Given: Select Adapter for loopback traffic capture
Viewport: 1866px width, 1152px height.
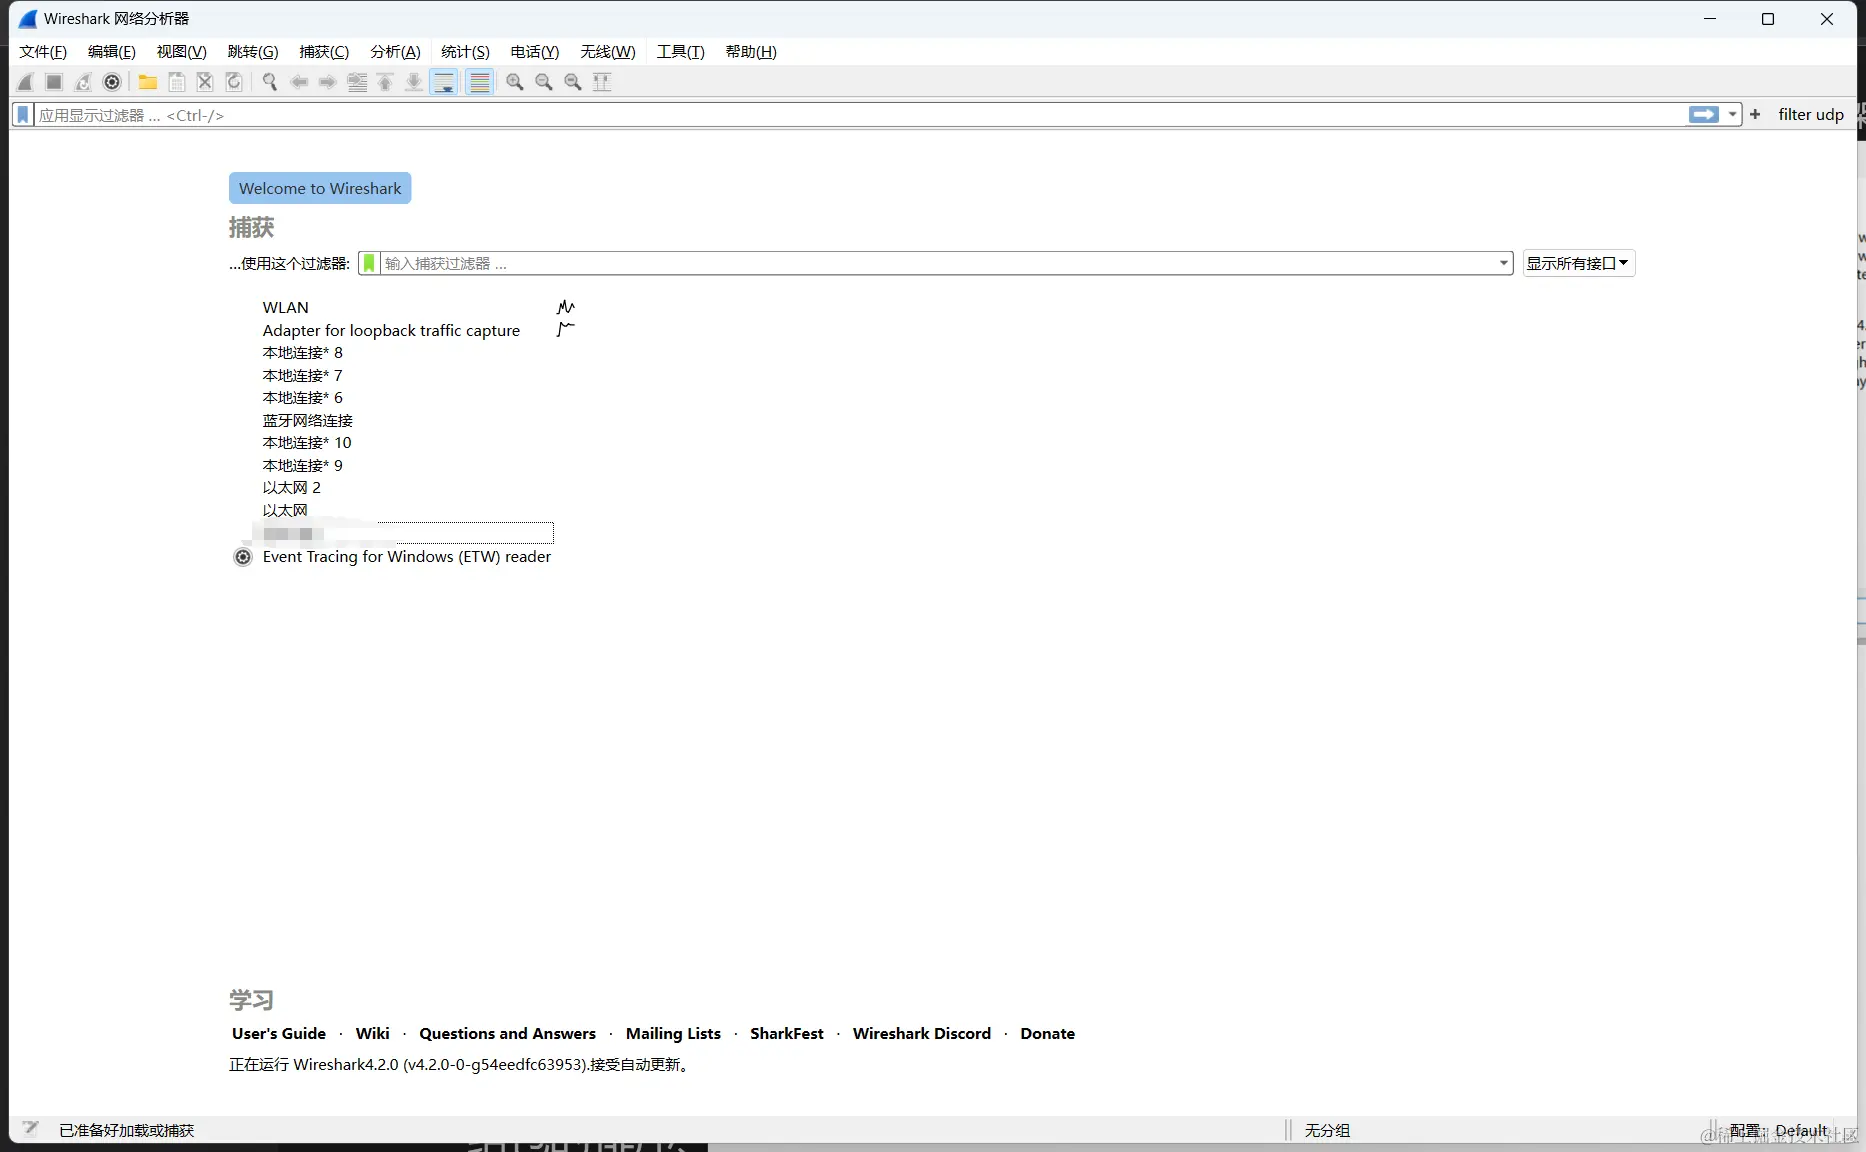Looking at the screenshot, I should (391, 331).
